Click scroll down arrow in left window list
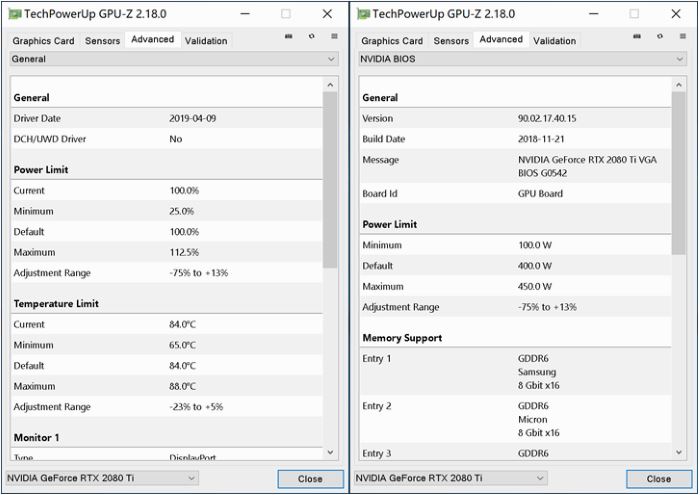The width and height of the screenshot is (700, 495). click(x=330, y=452)
